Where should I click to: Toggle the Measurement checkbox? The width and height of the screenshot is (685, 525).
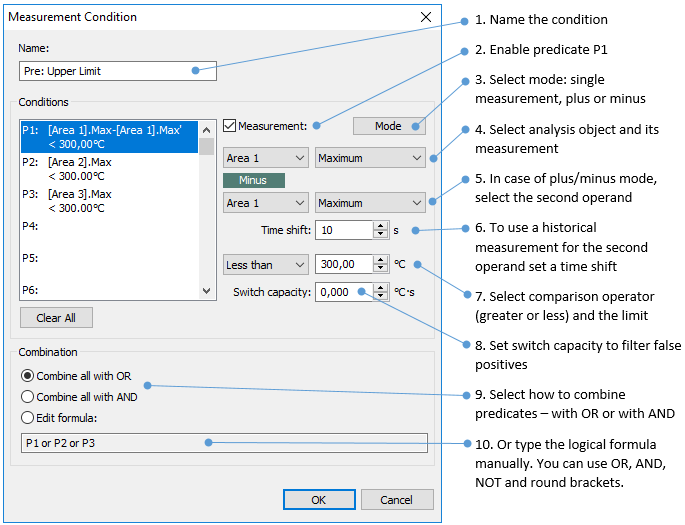229,126
